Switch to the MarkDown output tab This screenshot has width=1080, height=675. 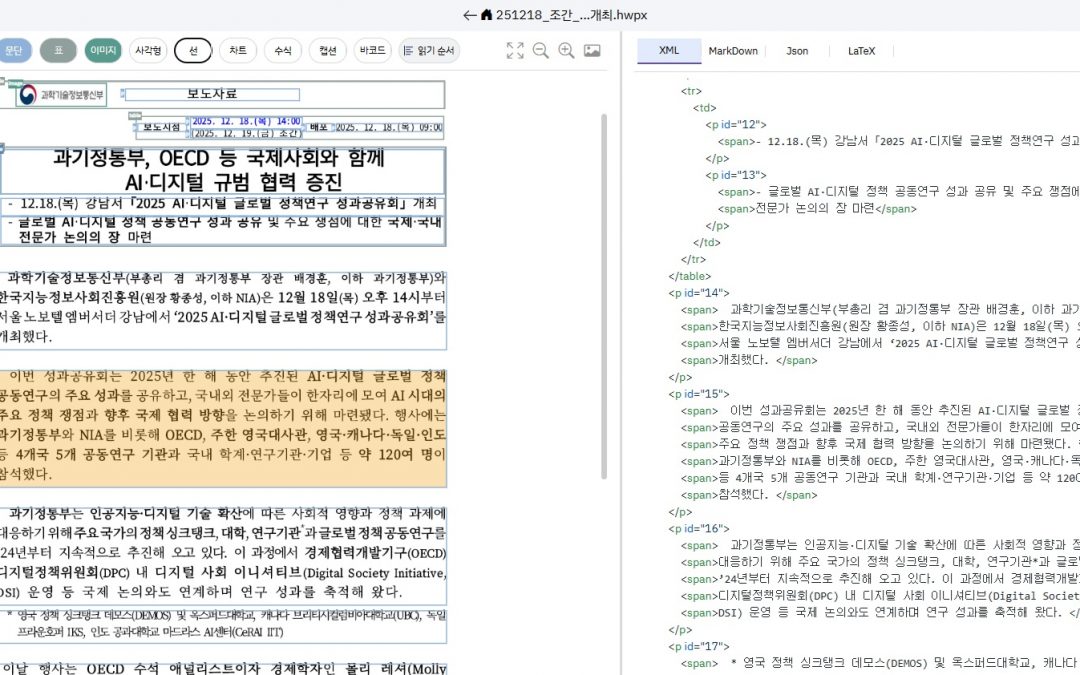point(733,50)
